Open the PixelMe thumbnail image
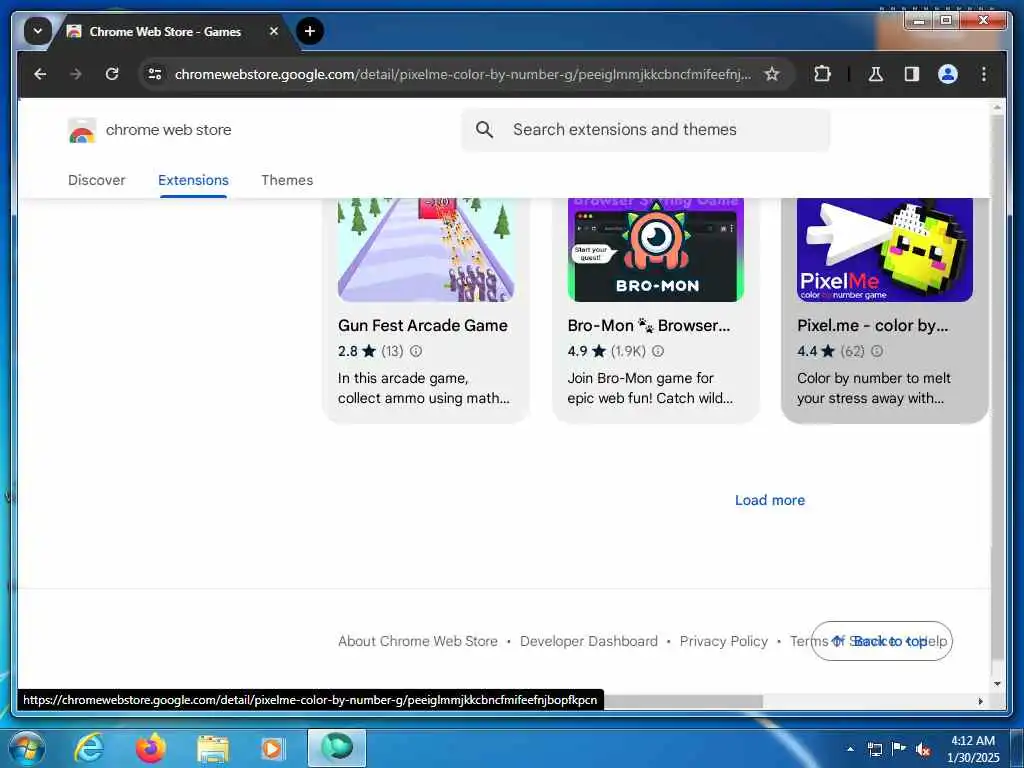 tap(885, 250)
